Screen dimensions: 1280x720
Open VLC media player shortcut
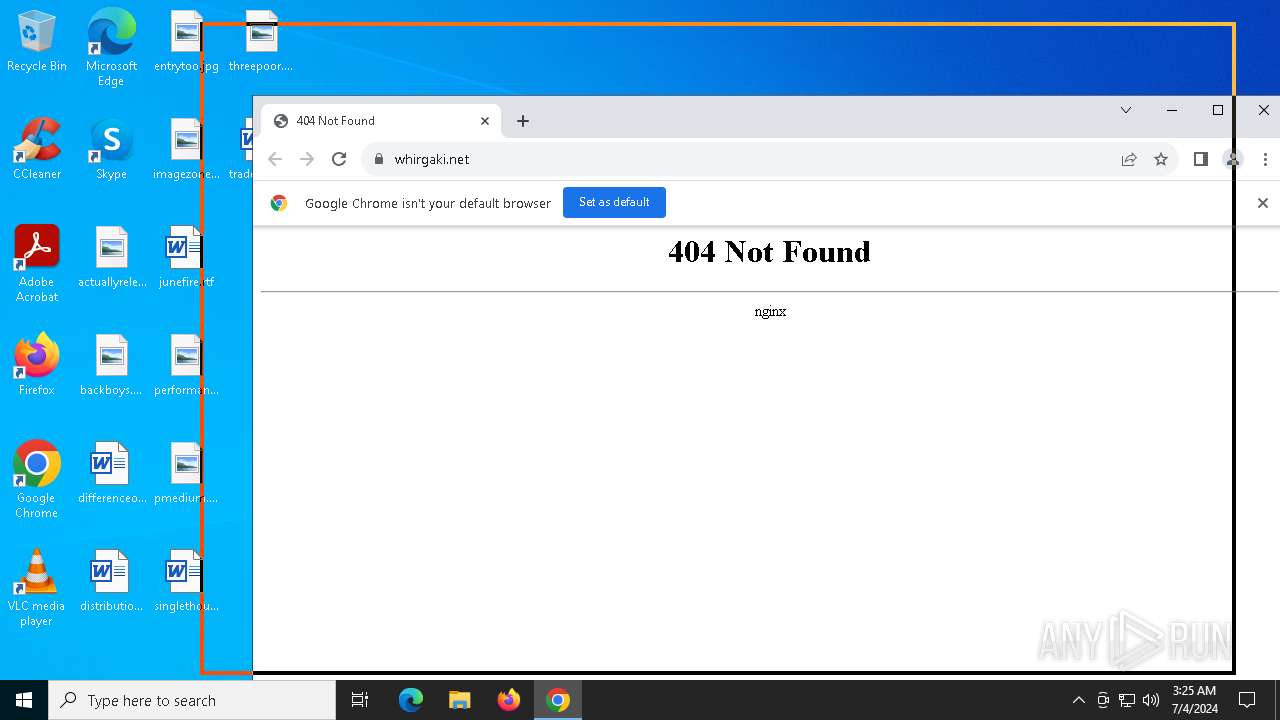37,587
